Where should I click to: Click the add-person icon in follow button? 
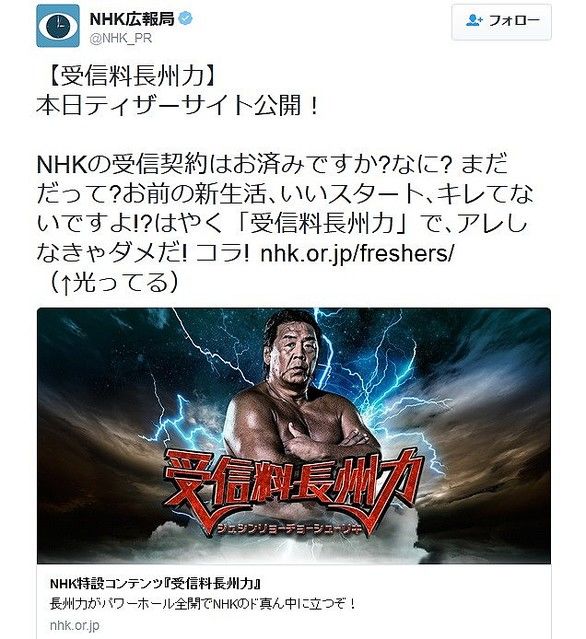474,20
